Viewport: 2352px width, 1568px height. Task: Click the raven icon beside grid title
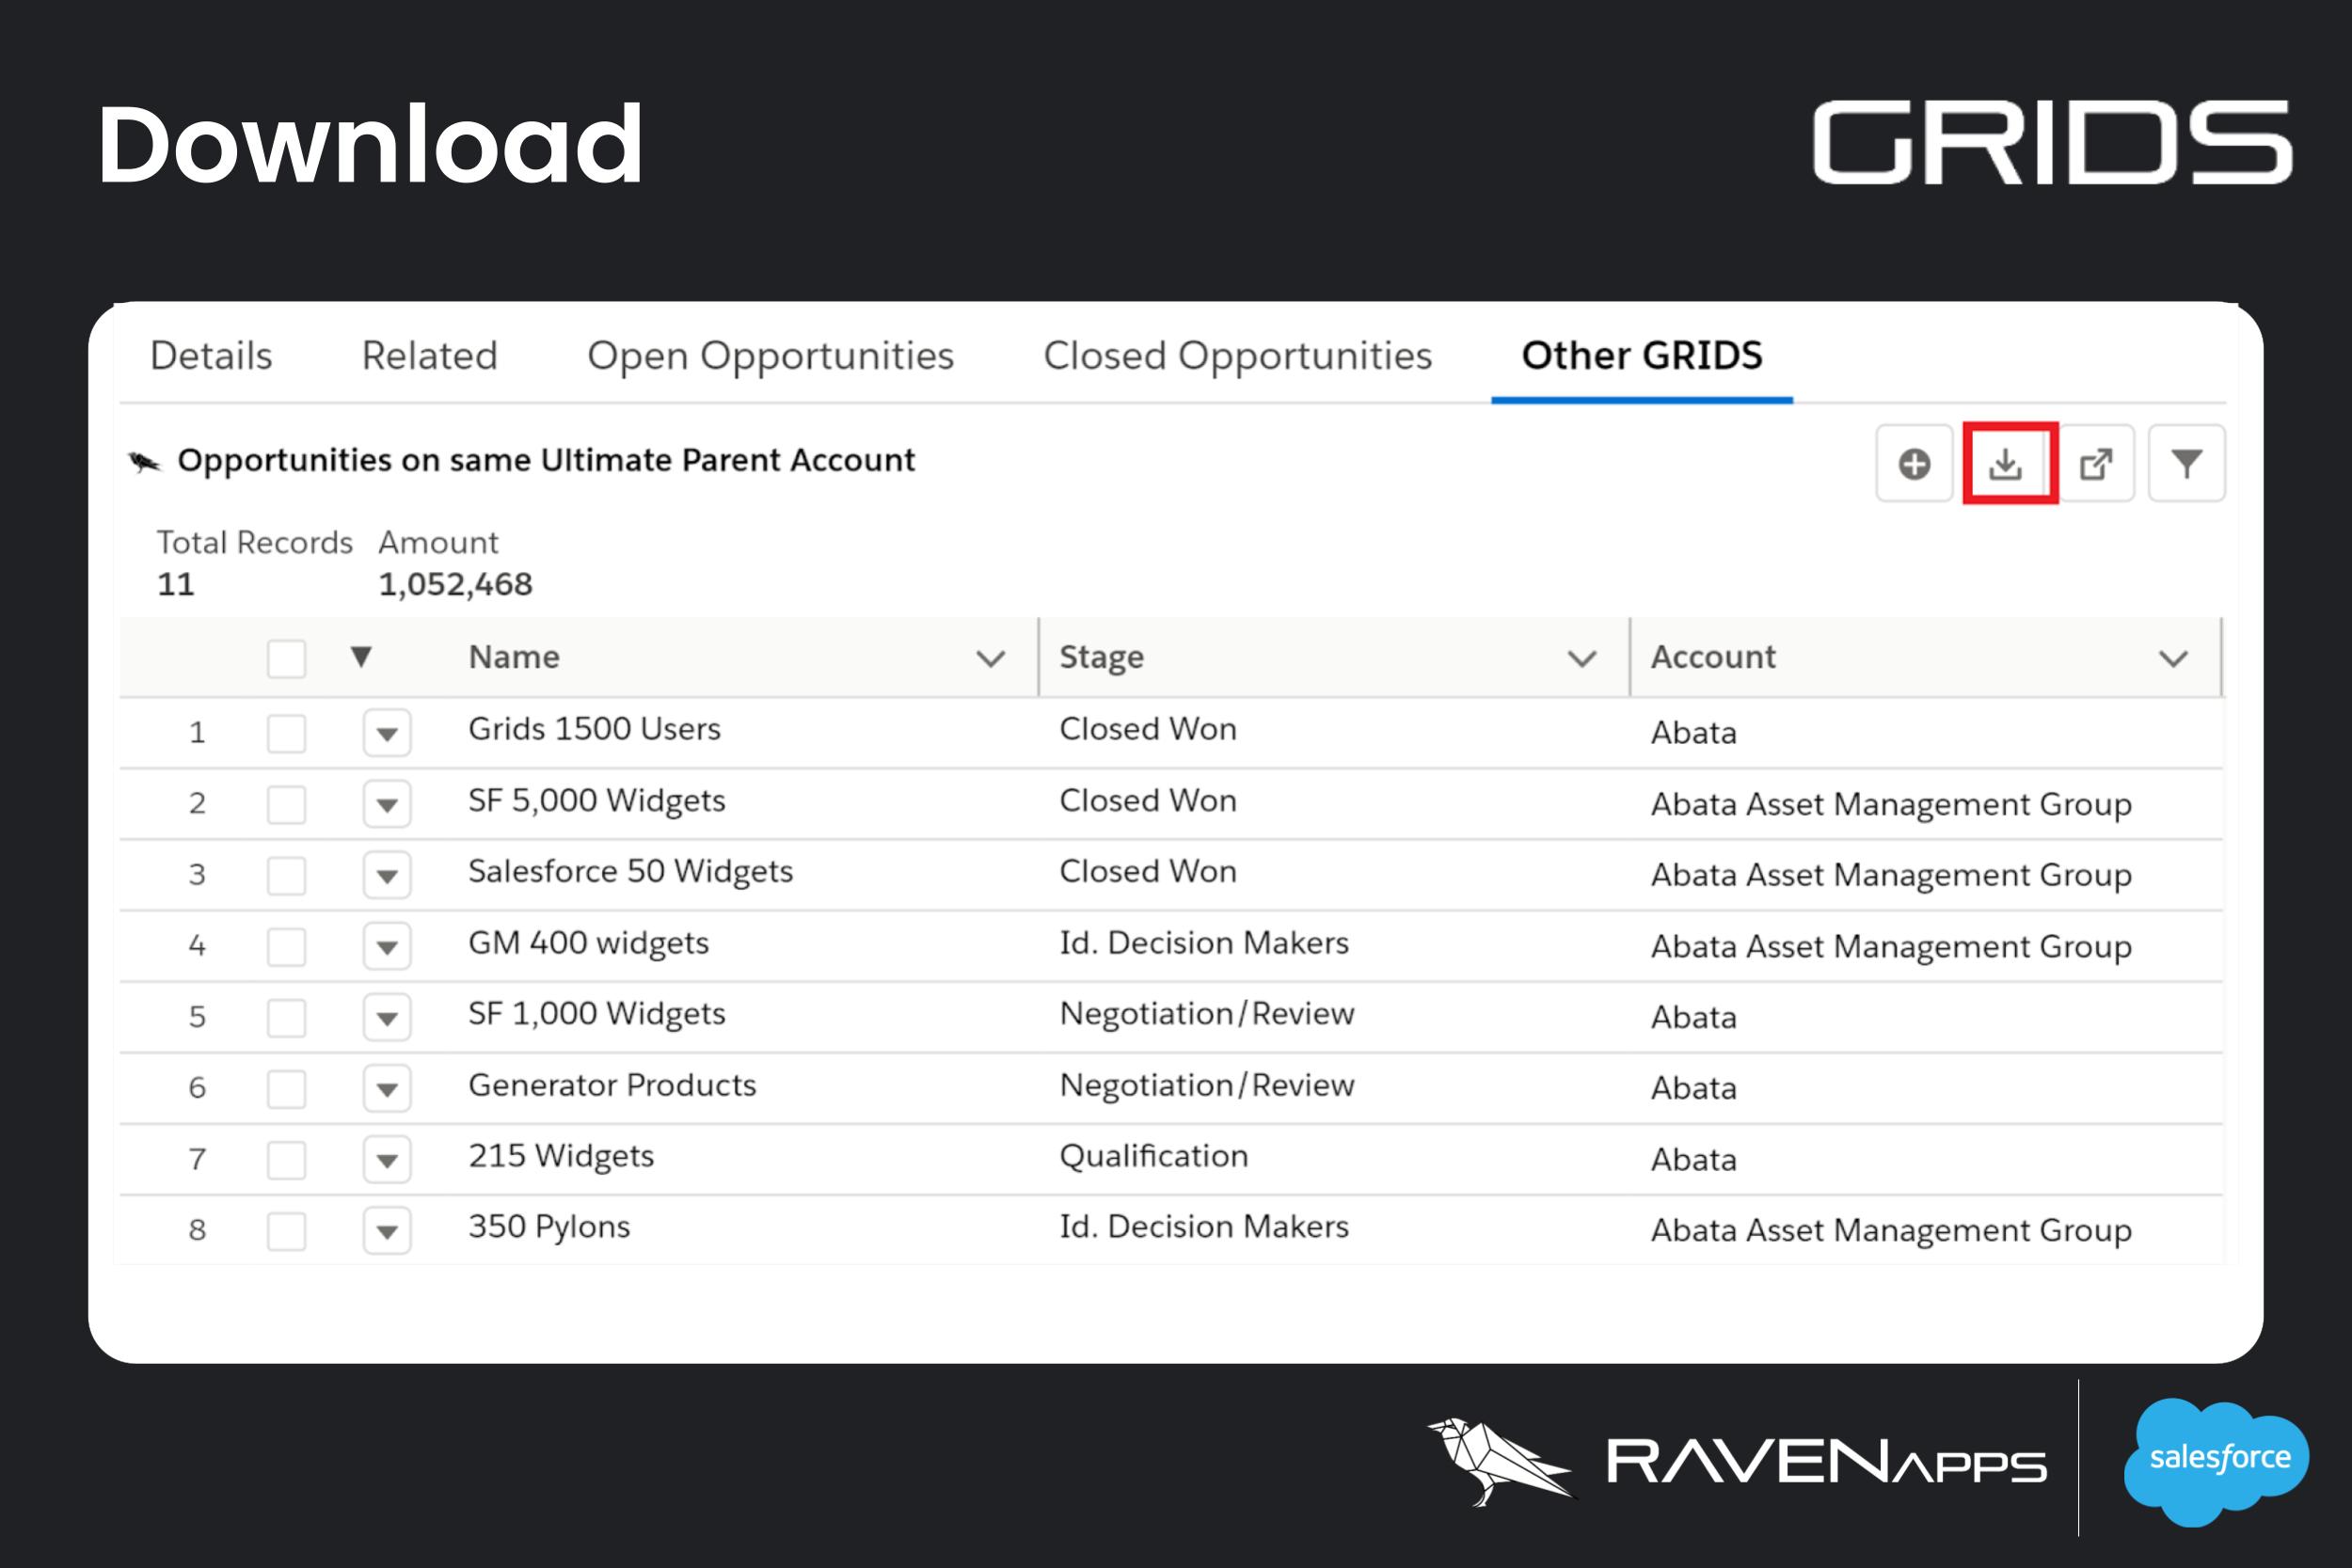click(x=145, y=462)
